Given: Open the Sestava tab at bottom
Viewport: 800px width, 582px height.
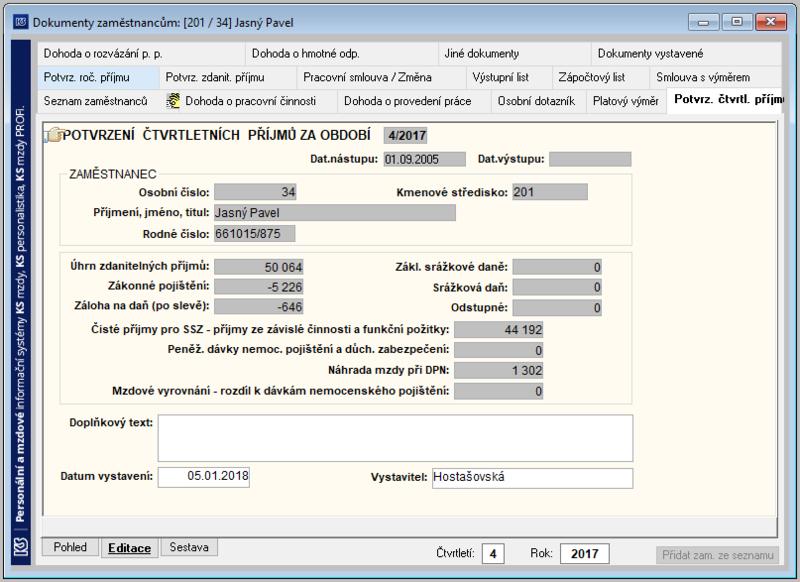Looking at the screenshot, I should click(x=189, y=547).
